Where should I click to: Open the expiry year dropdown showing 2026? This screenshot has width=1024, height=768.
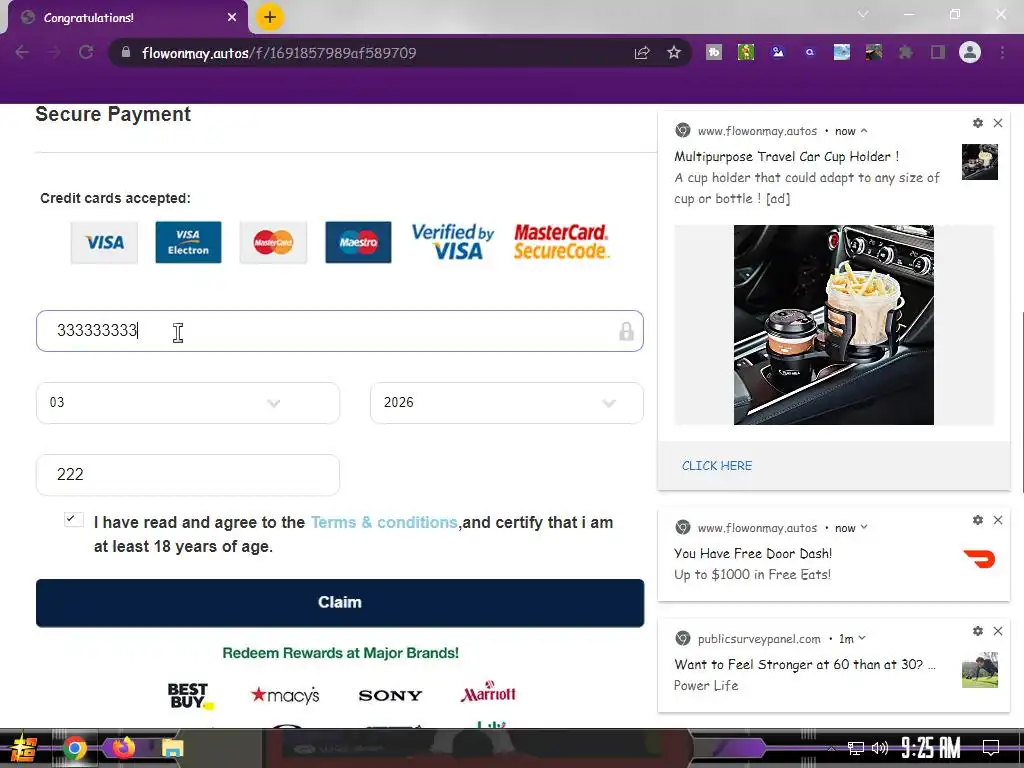click(x=507, y=403)
